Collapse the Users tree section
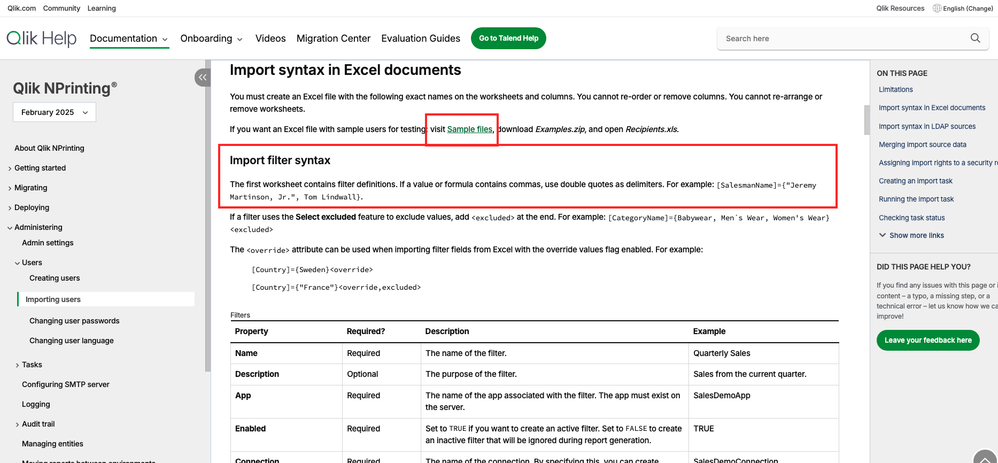The height and width of the screenshot is (463, 998). click(x=17, y=262)
